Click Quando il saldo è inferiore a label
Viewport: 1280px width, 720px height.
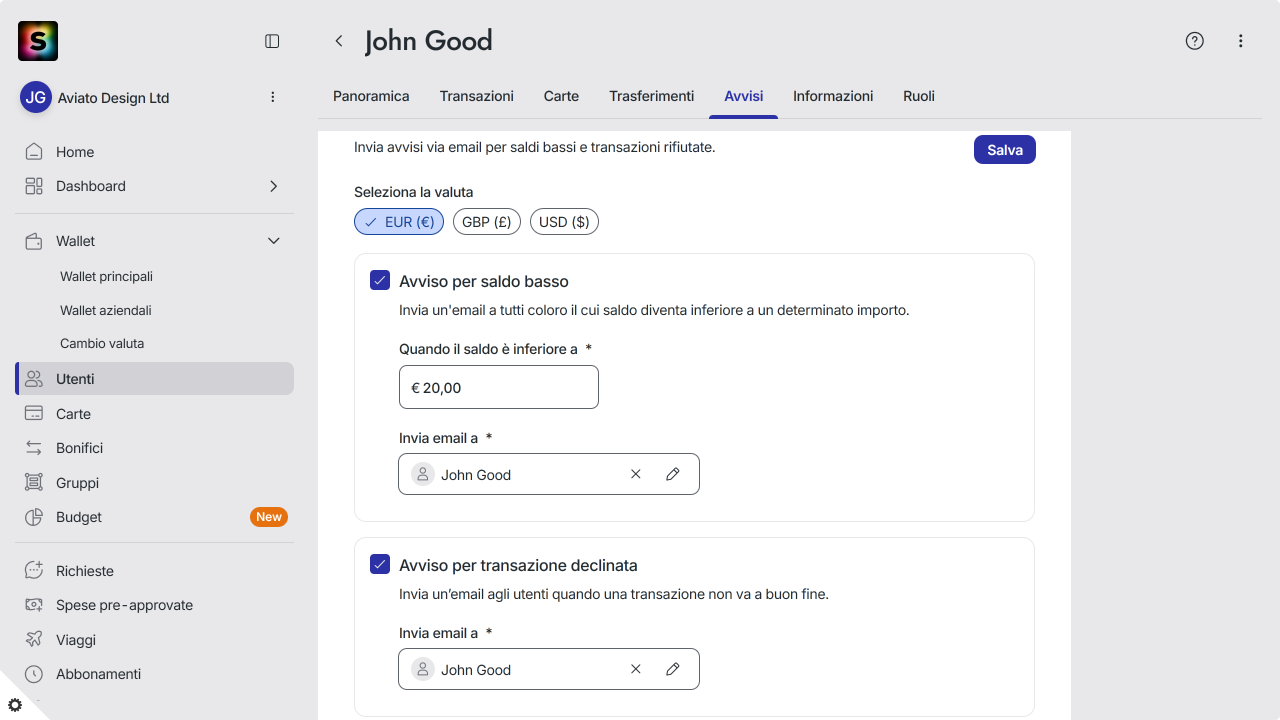488,349
